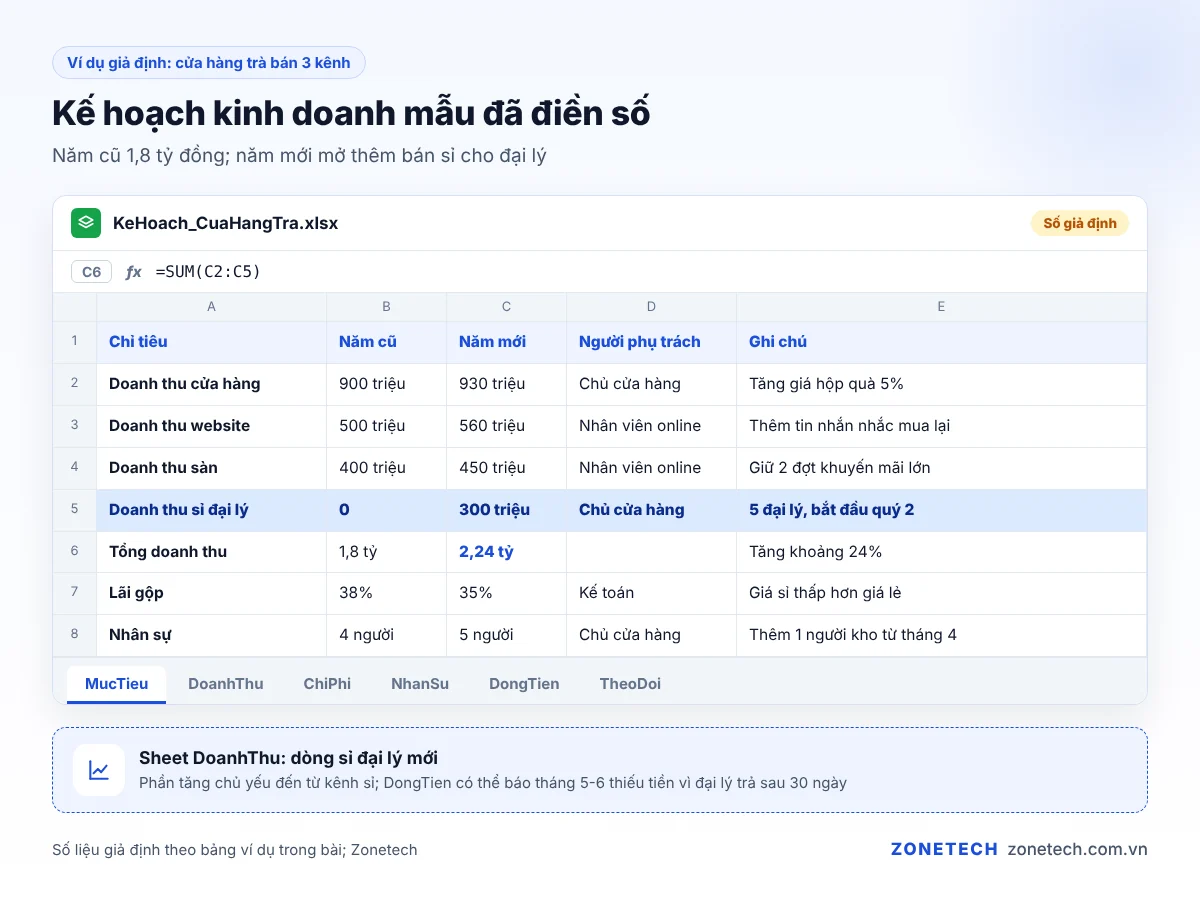Select "Thêm 1 người kho từ tháng 4" cell
Screen dimensions: 1200x900
coord(941,635)
